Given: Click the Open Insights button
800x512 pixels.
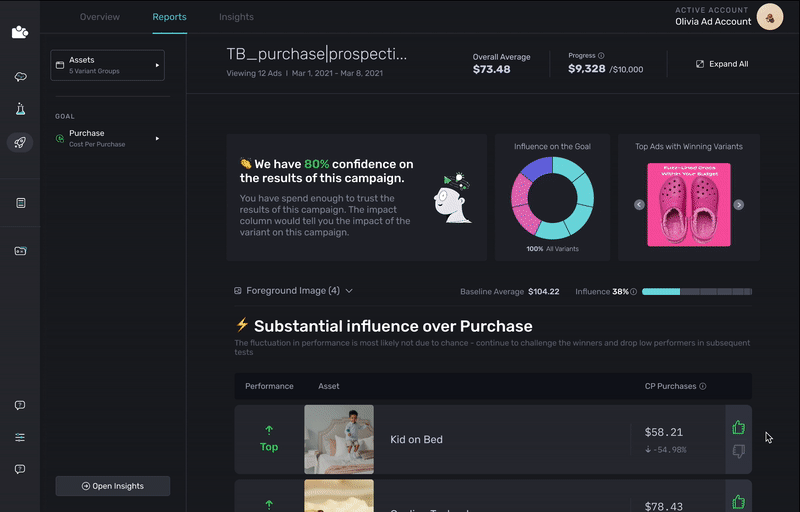Looking at the screenshot, I should coord(112,486).
